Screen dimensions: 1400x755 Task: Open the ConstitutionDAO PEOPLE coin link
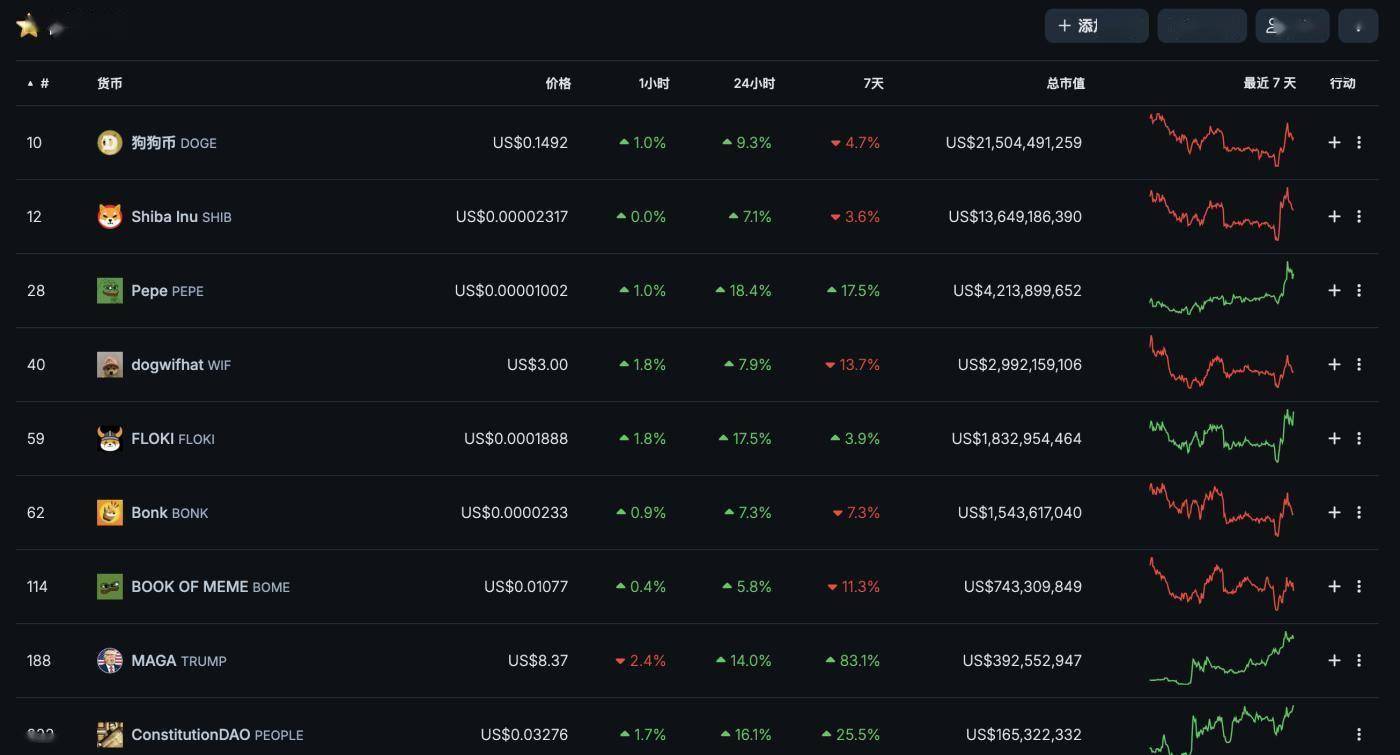[216, 735]
